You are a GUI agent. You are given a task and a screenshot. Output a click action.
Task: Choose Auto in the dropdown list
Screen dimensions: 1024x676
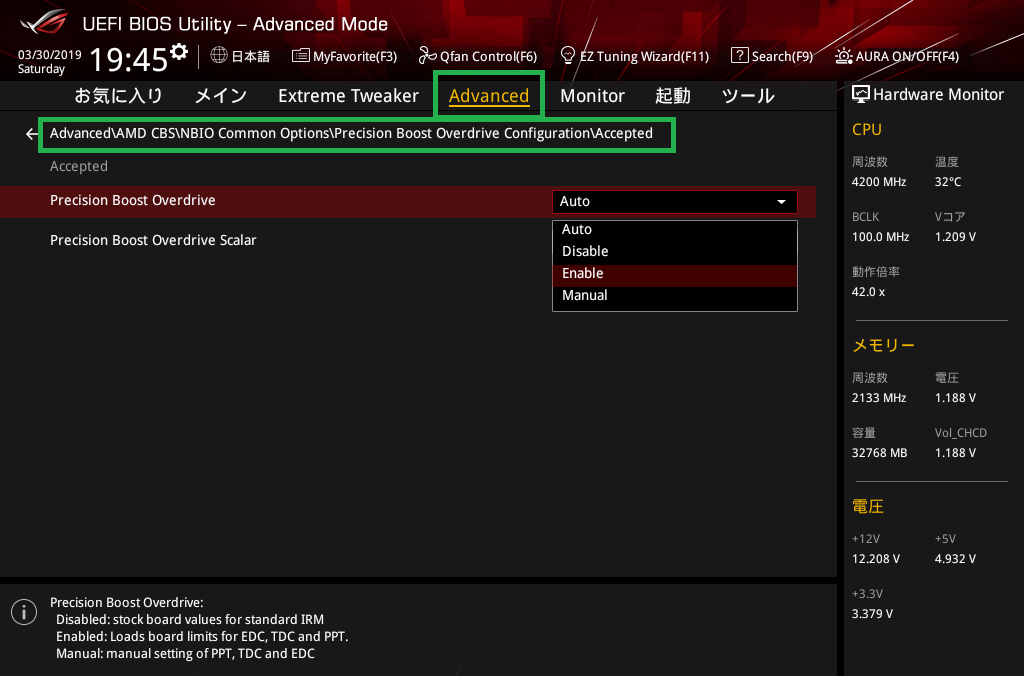tap(675, 229)
